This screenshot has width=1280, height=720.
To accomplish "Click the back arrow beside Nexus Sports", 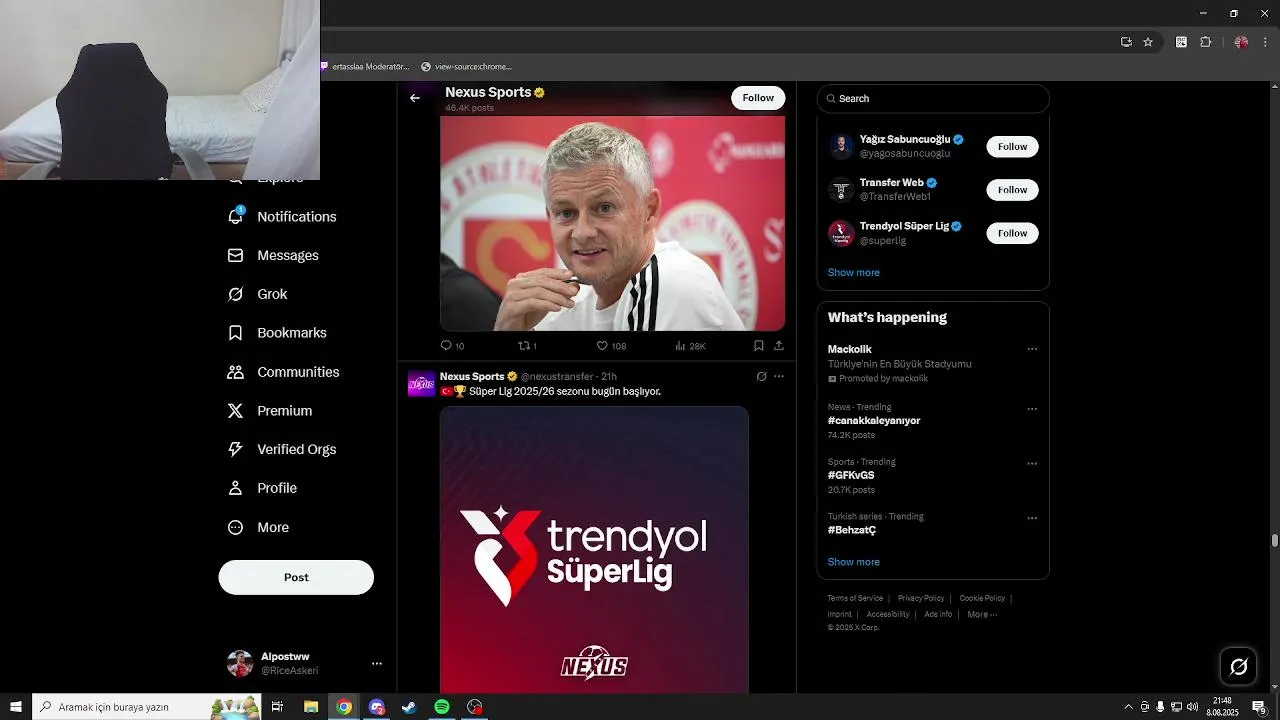I will (415, 98).
